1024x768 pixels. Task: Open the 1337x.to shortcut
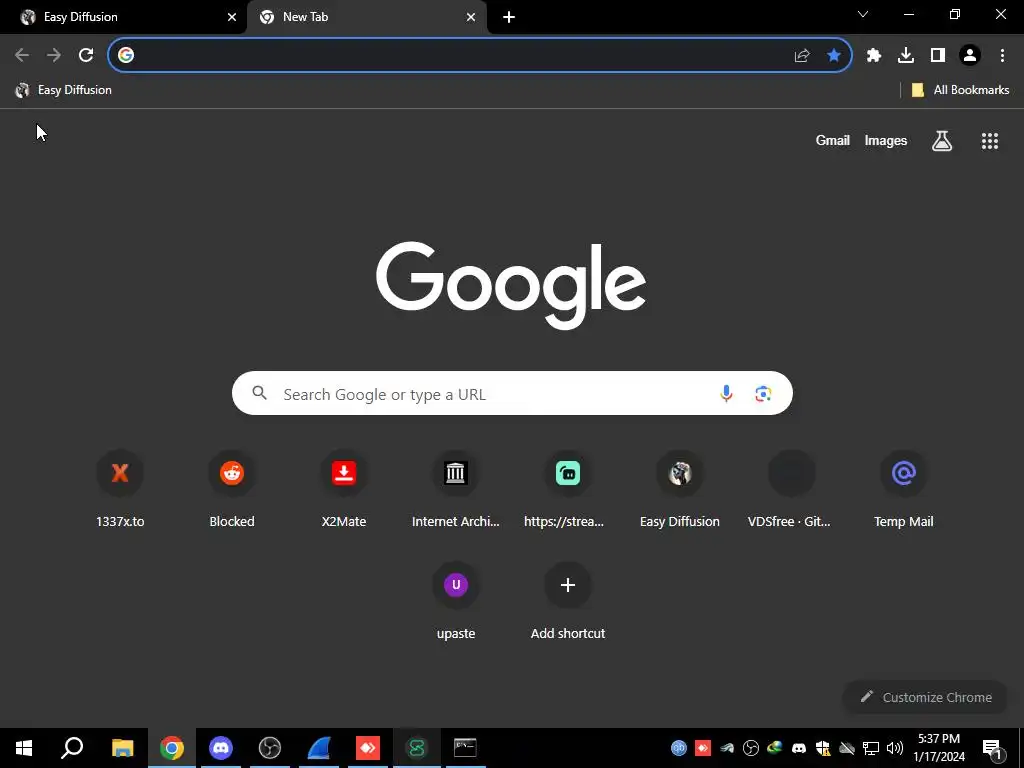click(120, 488)
